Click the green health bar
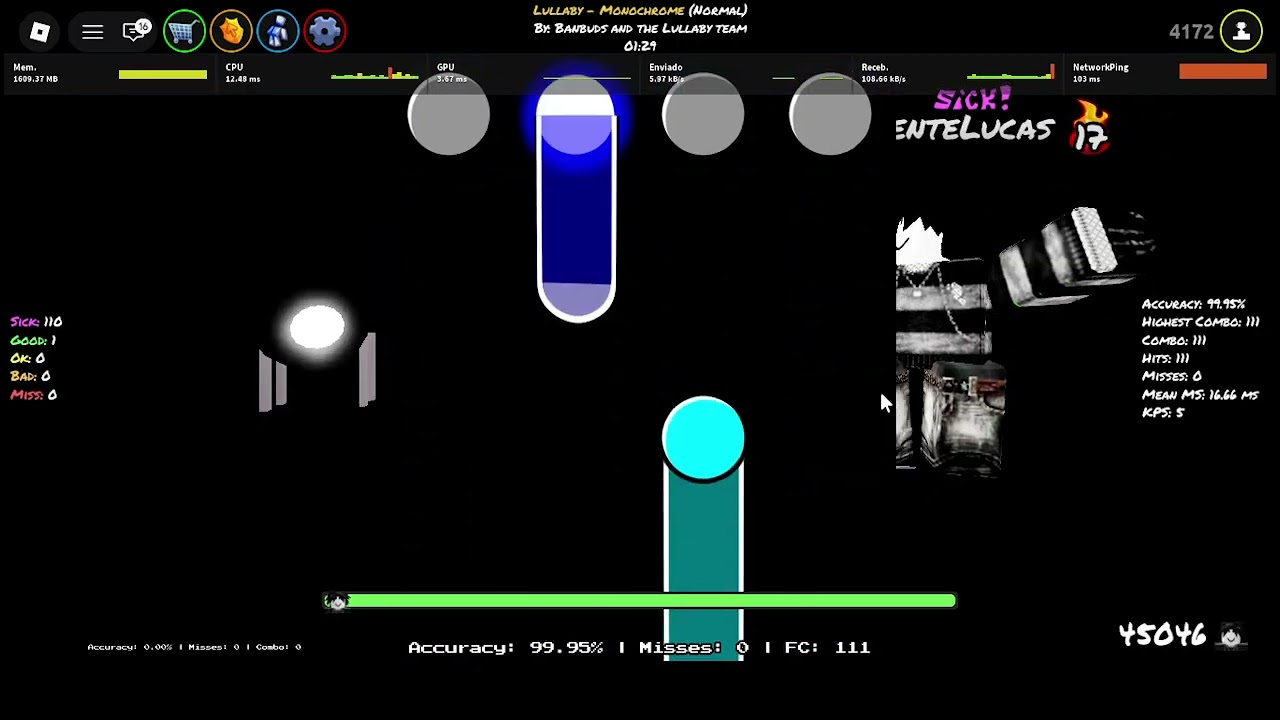The width and height of the screenshot is (1280, 720). (x=640, y=601)
